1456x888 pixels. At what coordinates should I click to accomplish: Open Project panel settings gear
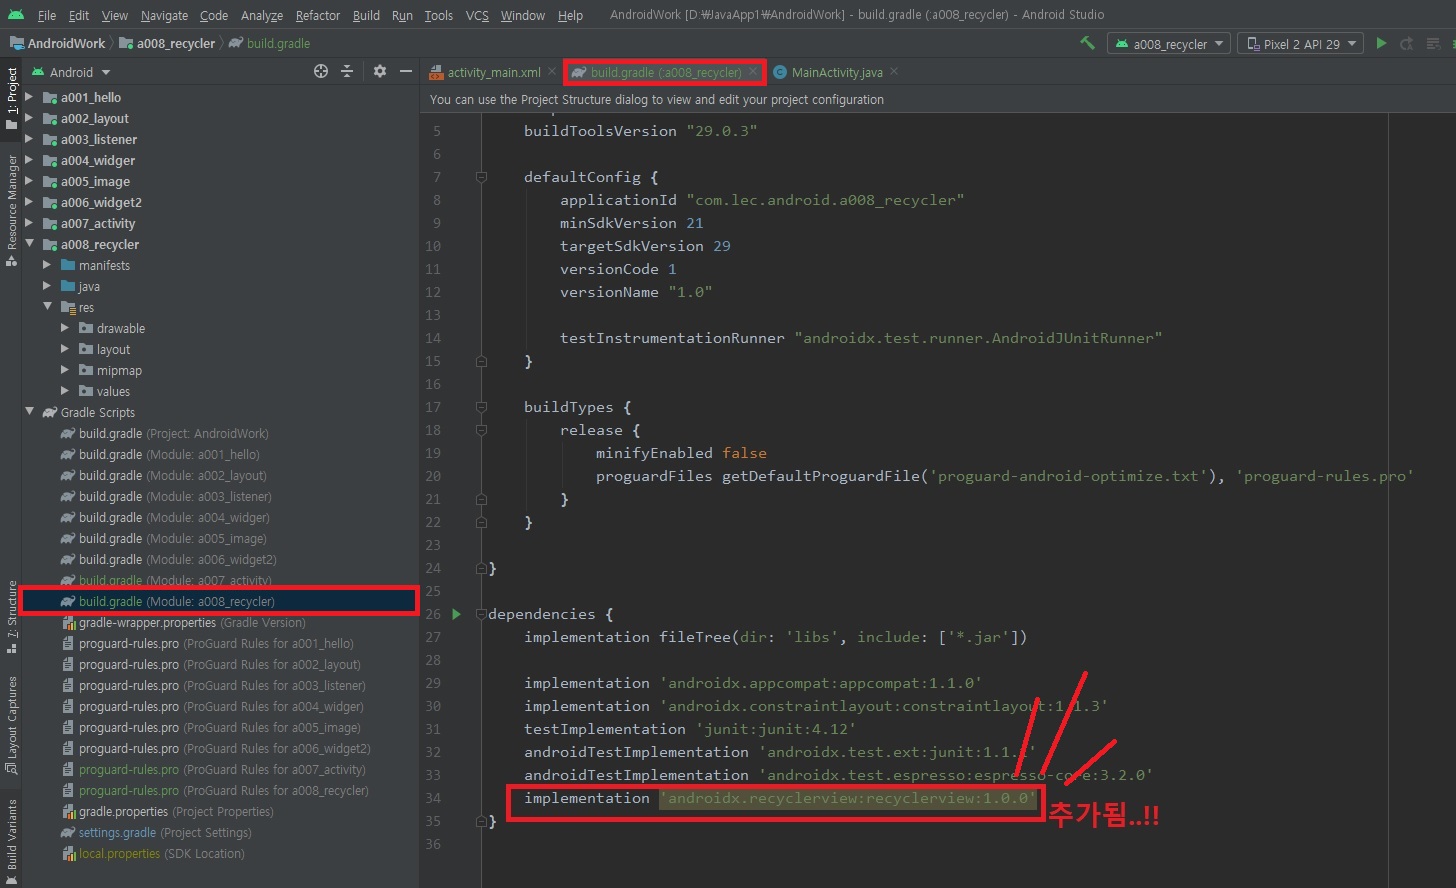tap(380, 71)
